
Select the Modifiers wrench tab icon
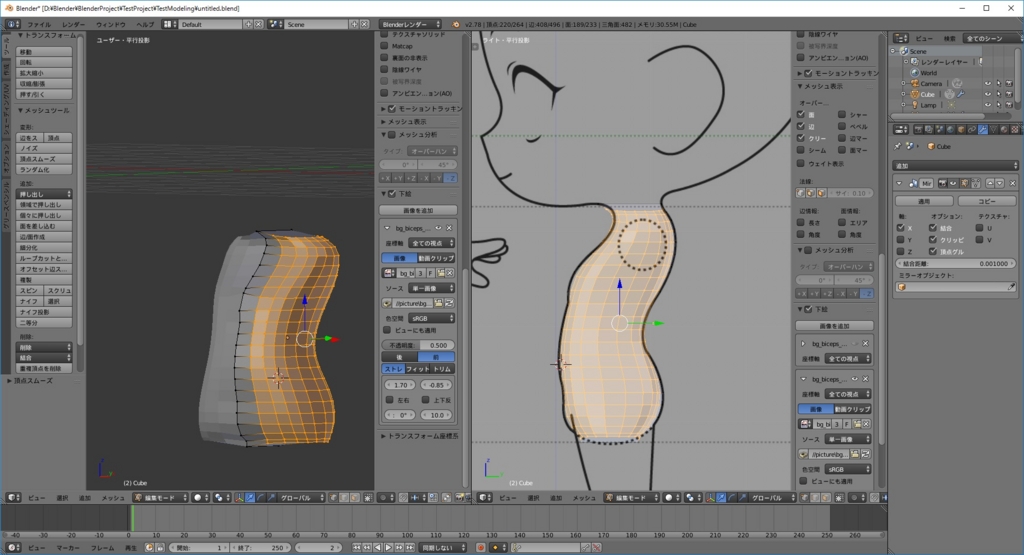pyautogui.click(x=983, y=129)
